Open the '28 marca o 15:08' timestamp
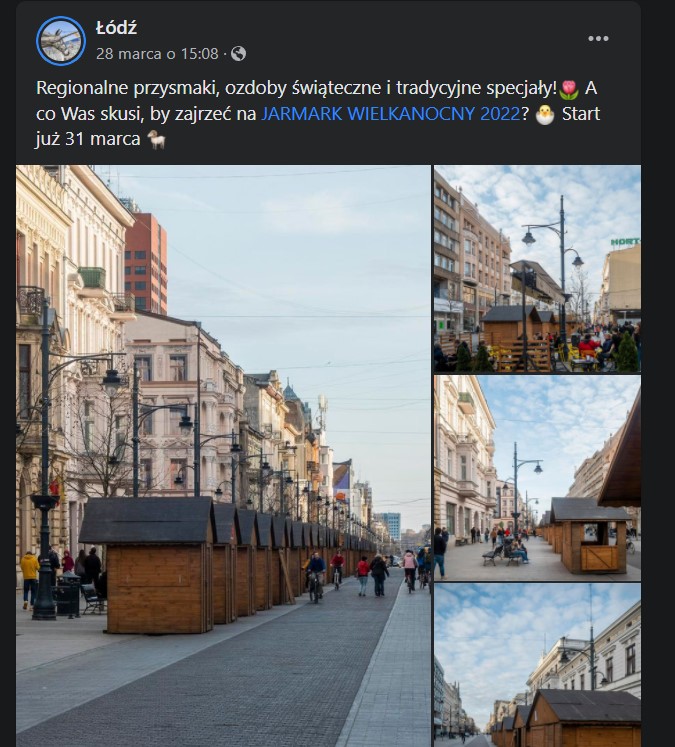This screenshot has height=747, width=675. 157,54
